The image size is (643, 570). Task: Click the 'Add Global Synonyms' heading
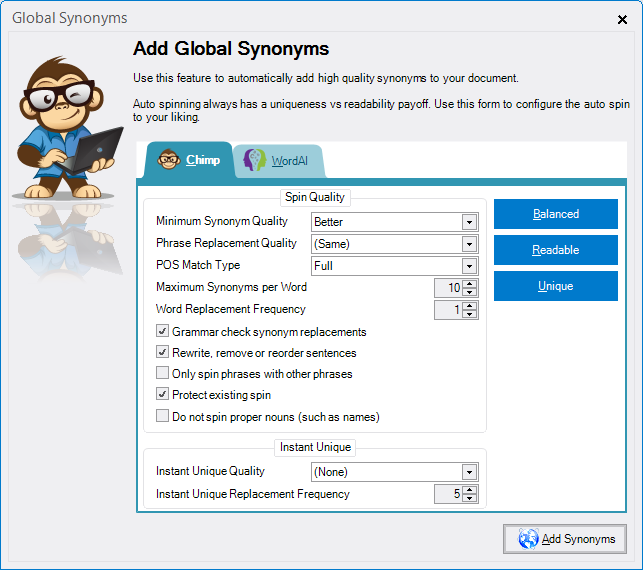pyautogui.click(x=231, y=48)
